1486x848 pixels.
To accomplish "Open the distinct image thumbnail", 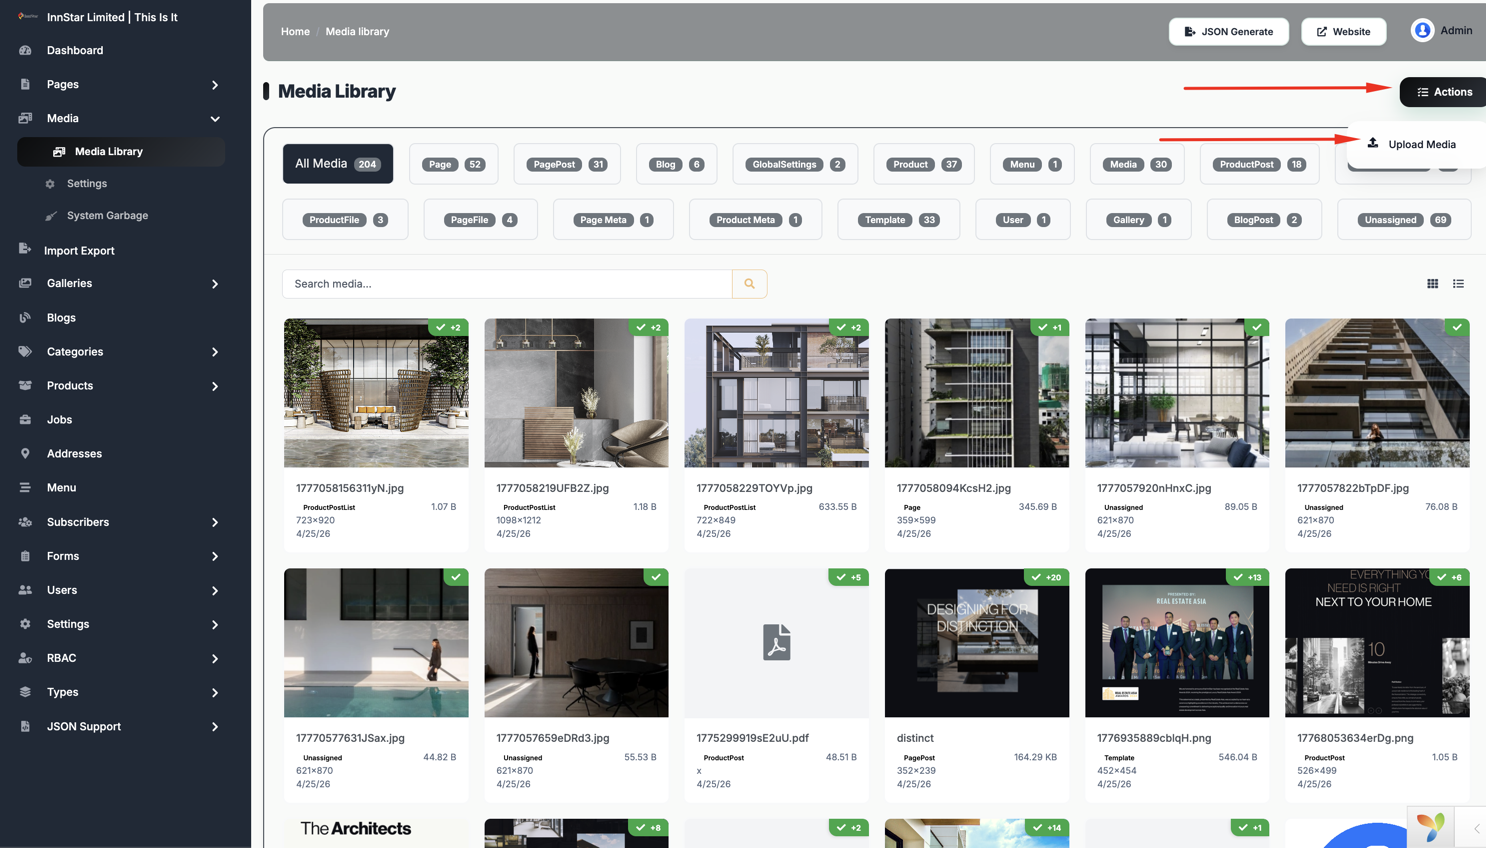I will (977, 643).
